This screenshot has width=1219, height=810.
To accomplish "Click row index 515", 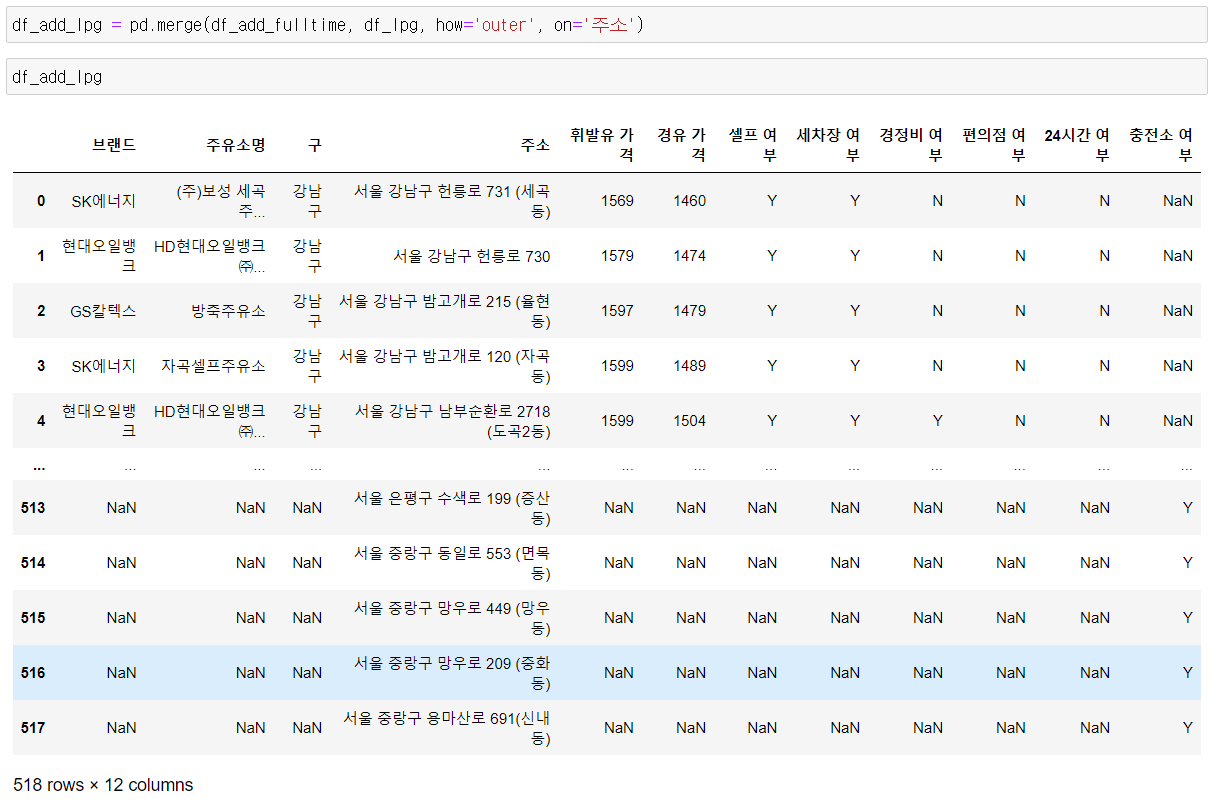I will tap(33, 618).
